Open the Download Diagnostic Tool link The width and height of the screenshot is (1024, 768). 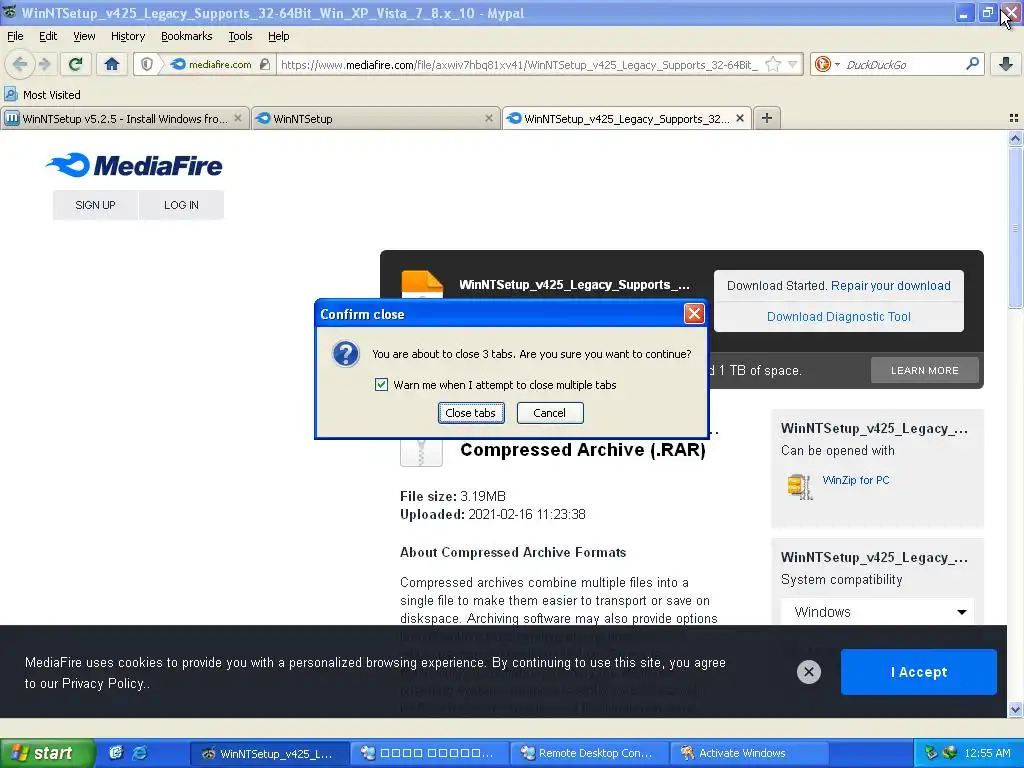(839, 317)
